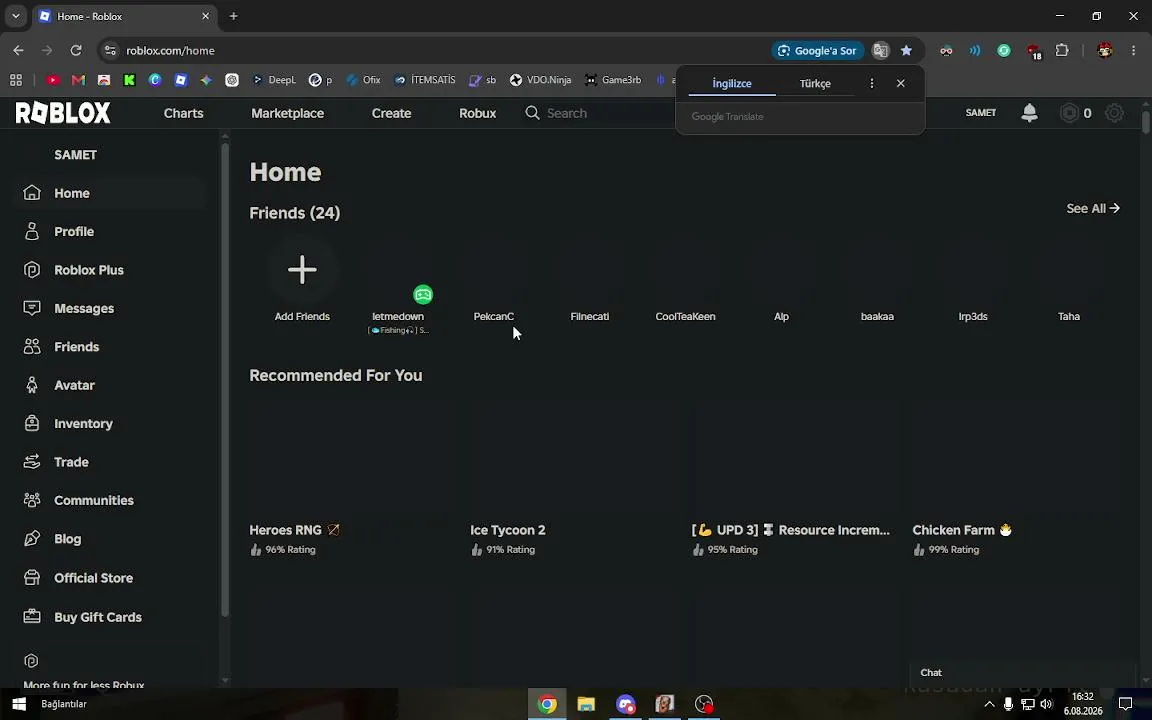Image resolution: width=1152 pixels, height=720 pixels.
Task: Click the Gmail bookmark icon
Action: tap(79, 80)
